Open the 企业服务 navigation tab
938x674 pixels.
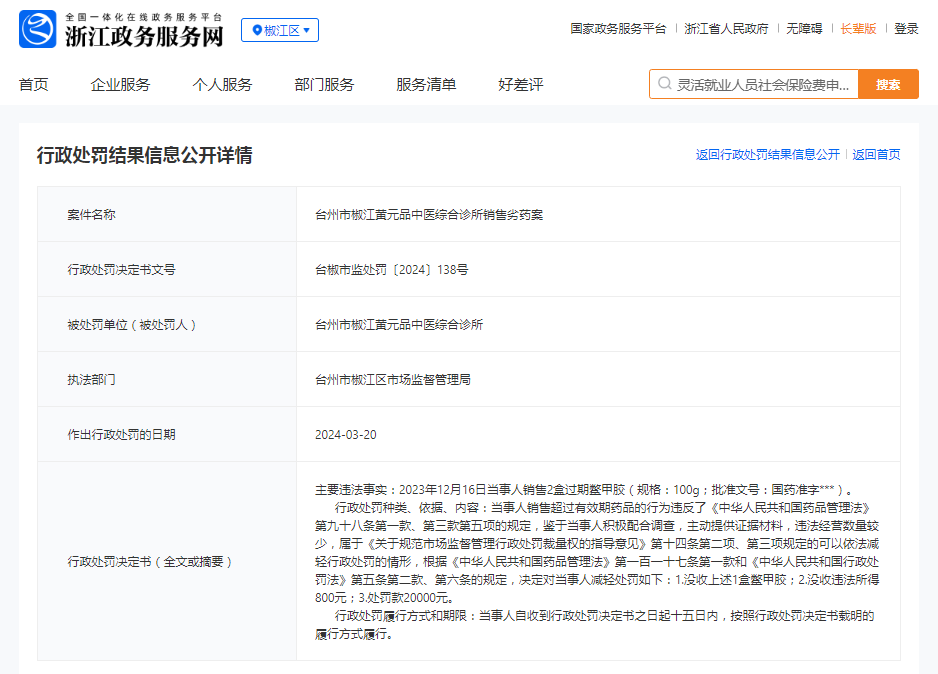point(120,84)
